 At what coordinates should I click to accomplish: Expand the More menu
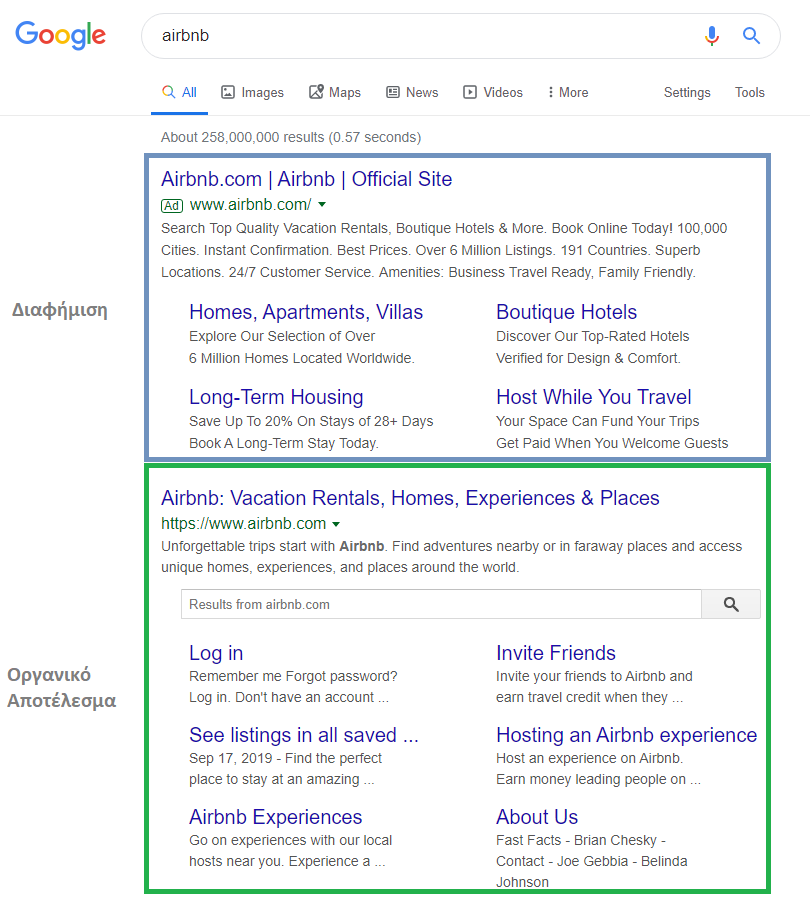pyautogui.click(x=568, y=93)
